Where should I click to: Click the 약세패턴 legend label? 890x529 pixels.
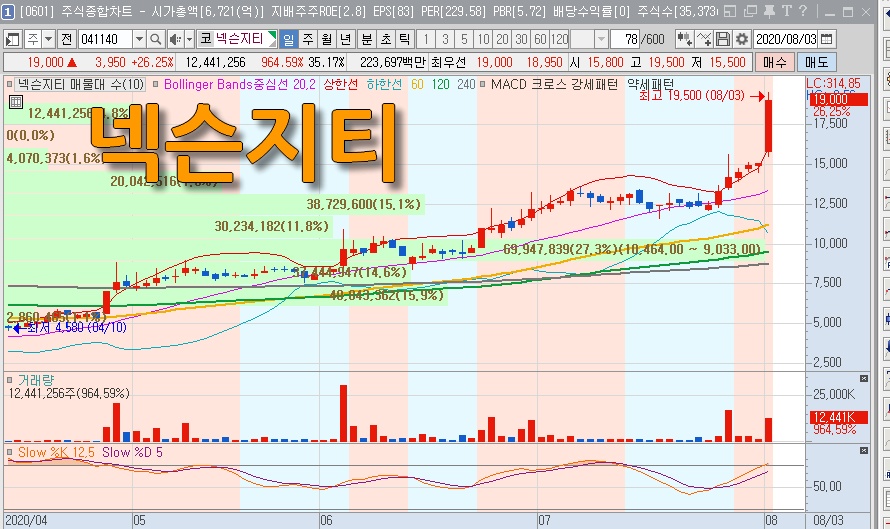[651, 85]
